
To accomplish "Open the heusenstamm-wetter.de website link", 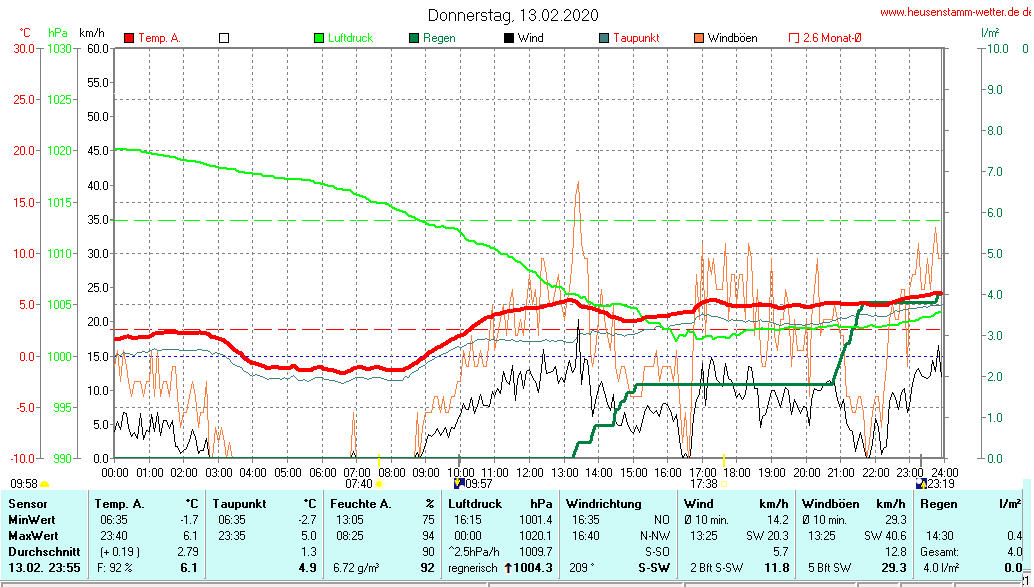I will point(955,13).
